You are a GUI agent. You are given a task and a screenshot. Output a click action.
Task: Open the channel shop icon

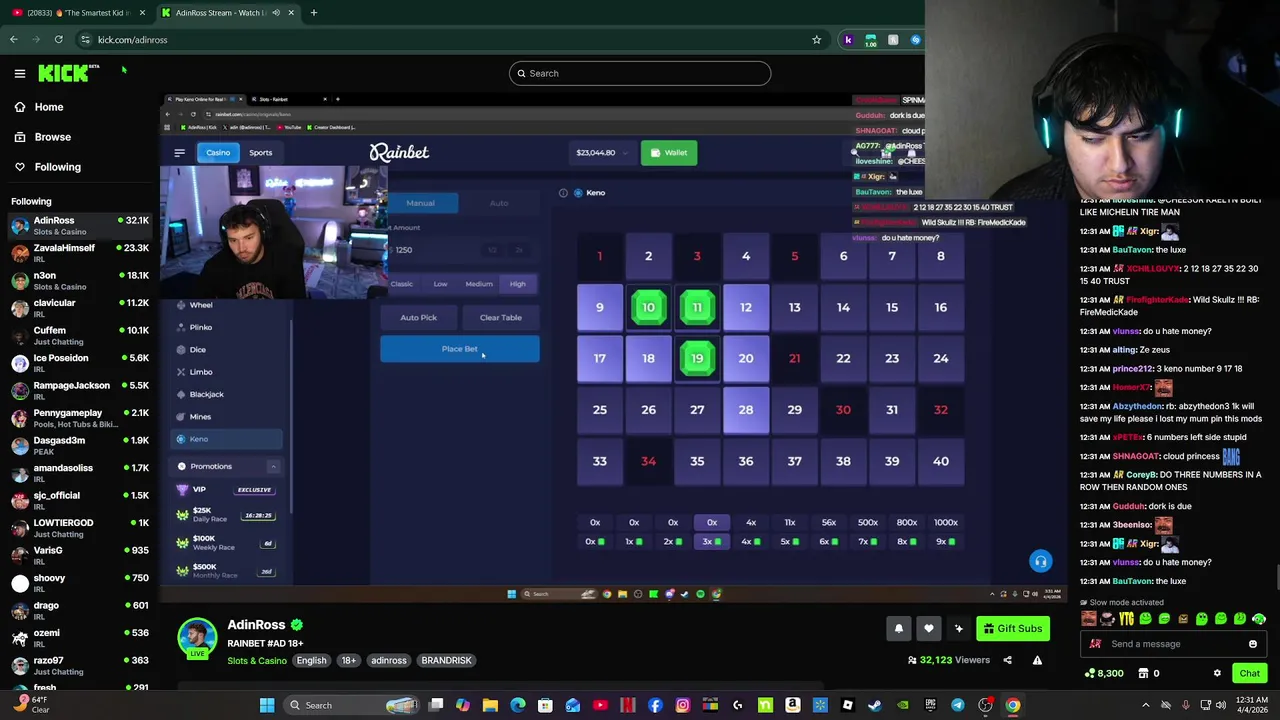coord(1144,673)
